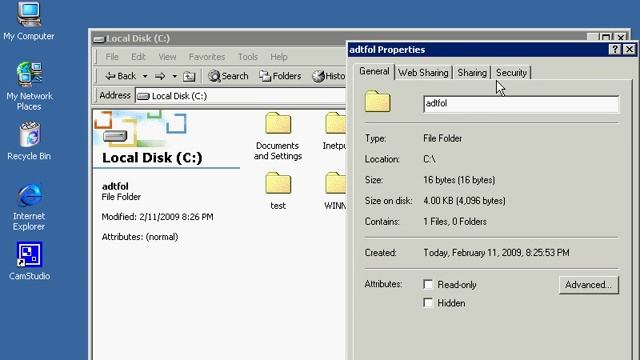Screen dimensions: 640x360
Task: Select the Recycle Bin desktop icon
Action: (29, 141)
